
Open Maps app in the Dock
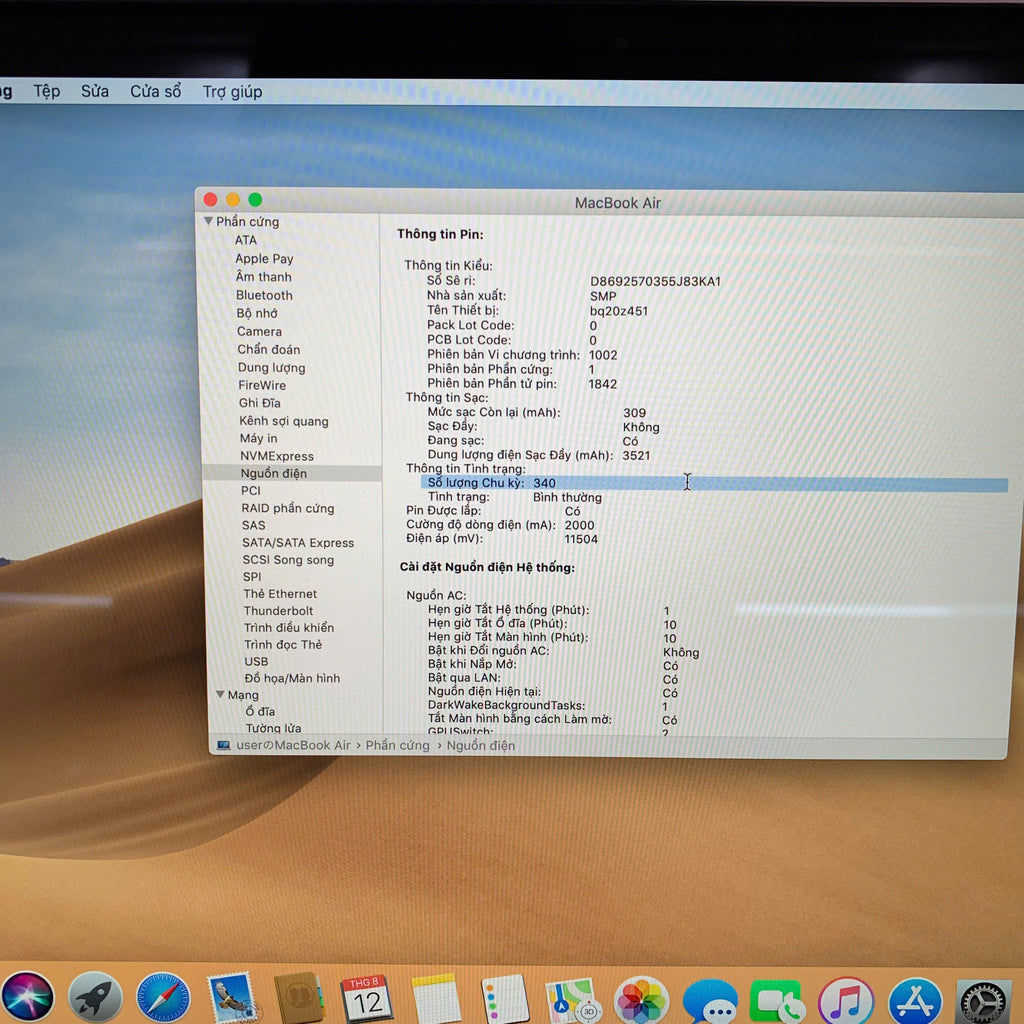pyautogui.click(x=573, y=999)
